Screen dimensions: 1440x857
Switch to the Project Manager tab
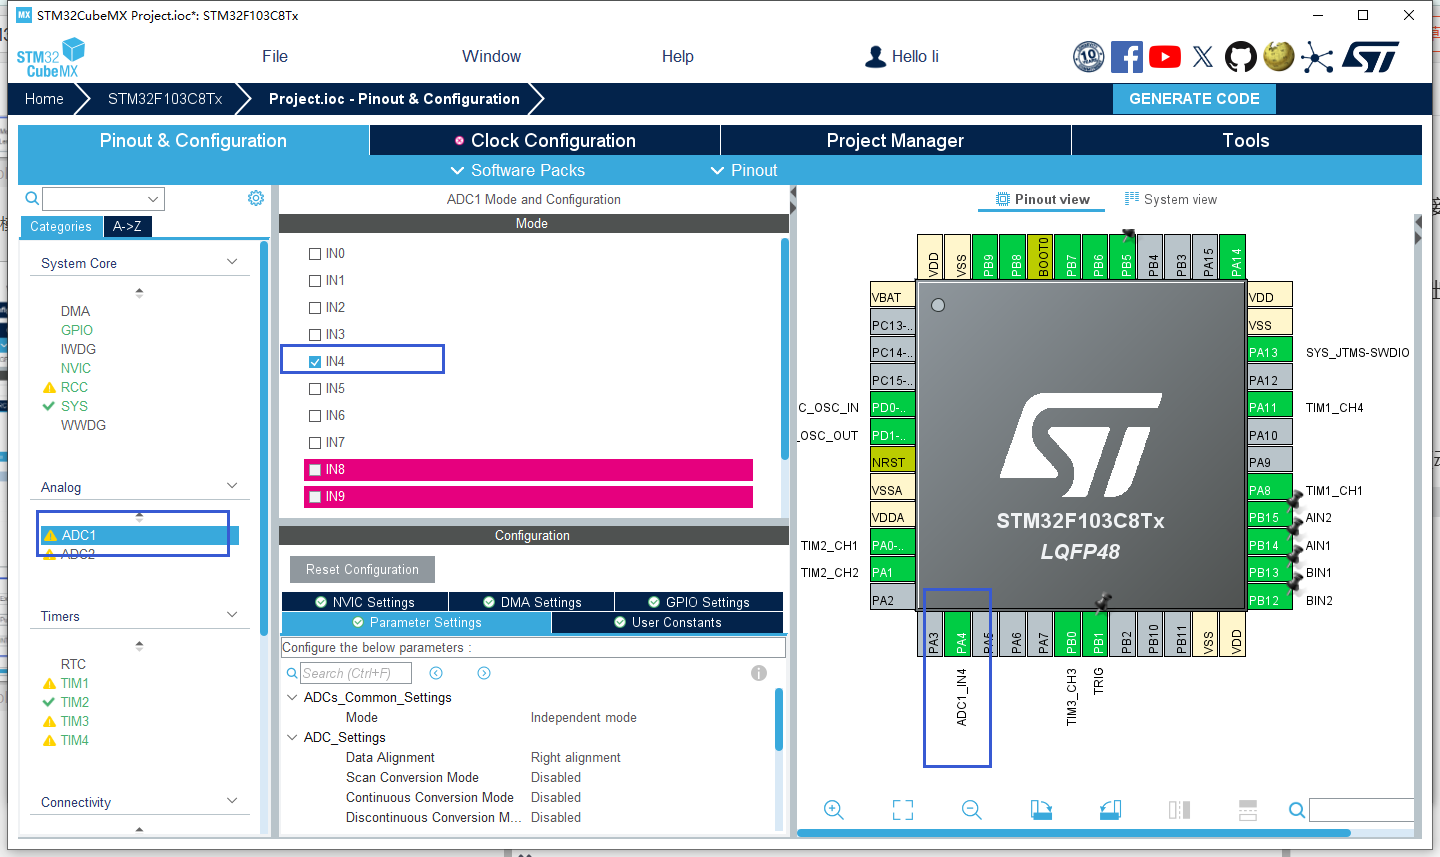(x=896, y=140)
